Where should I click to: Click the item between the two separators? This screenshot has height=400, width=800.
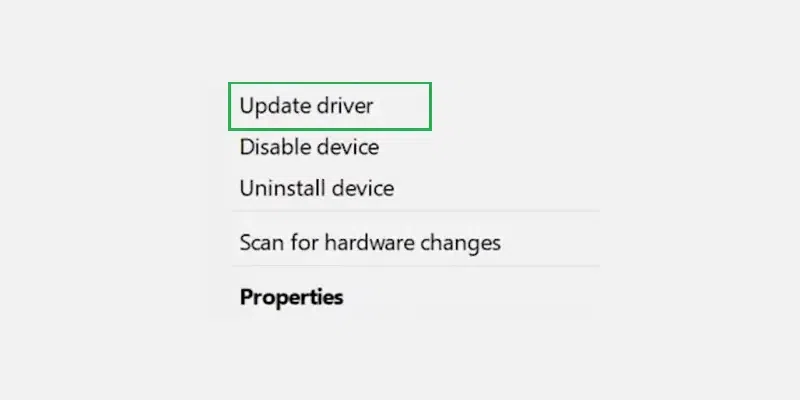tap(370, 243)
